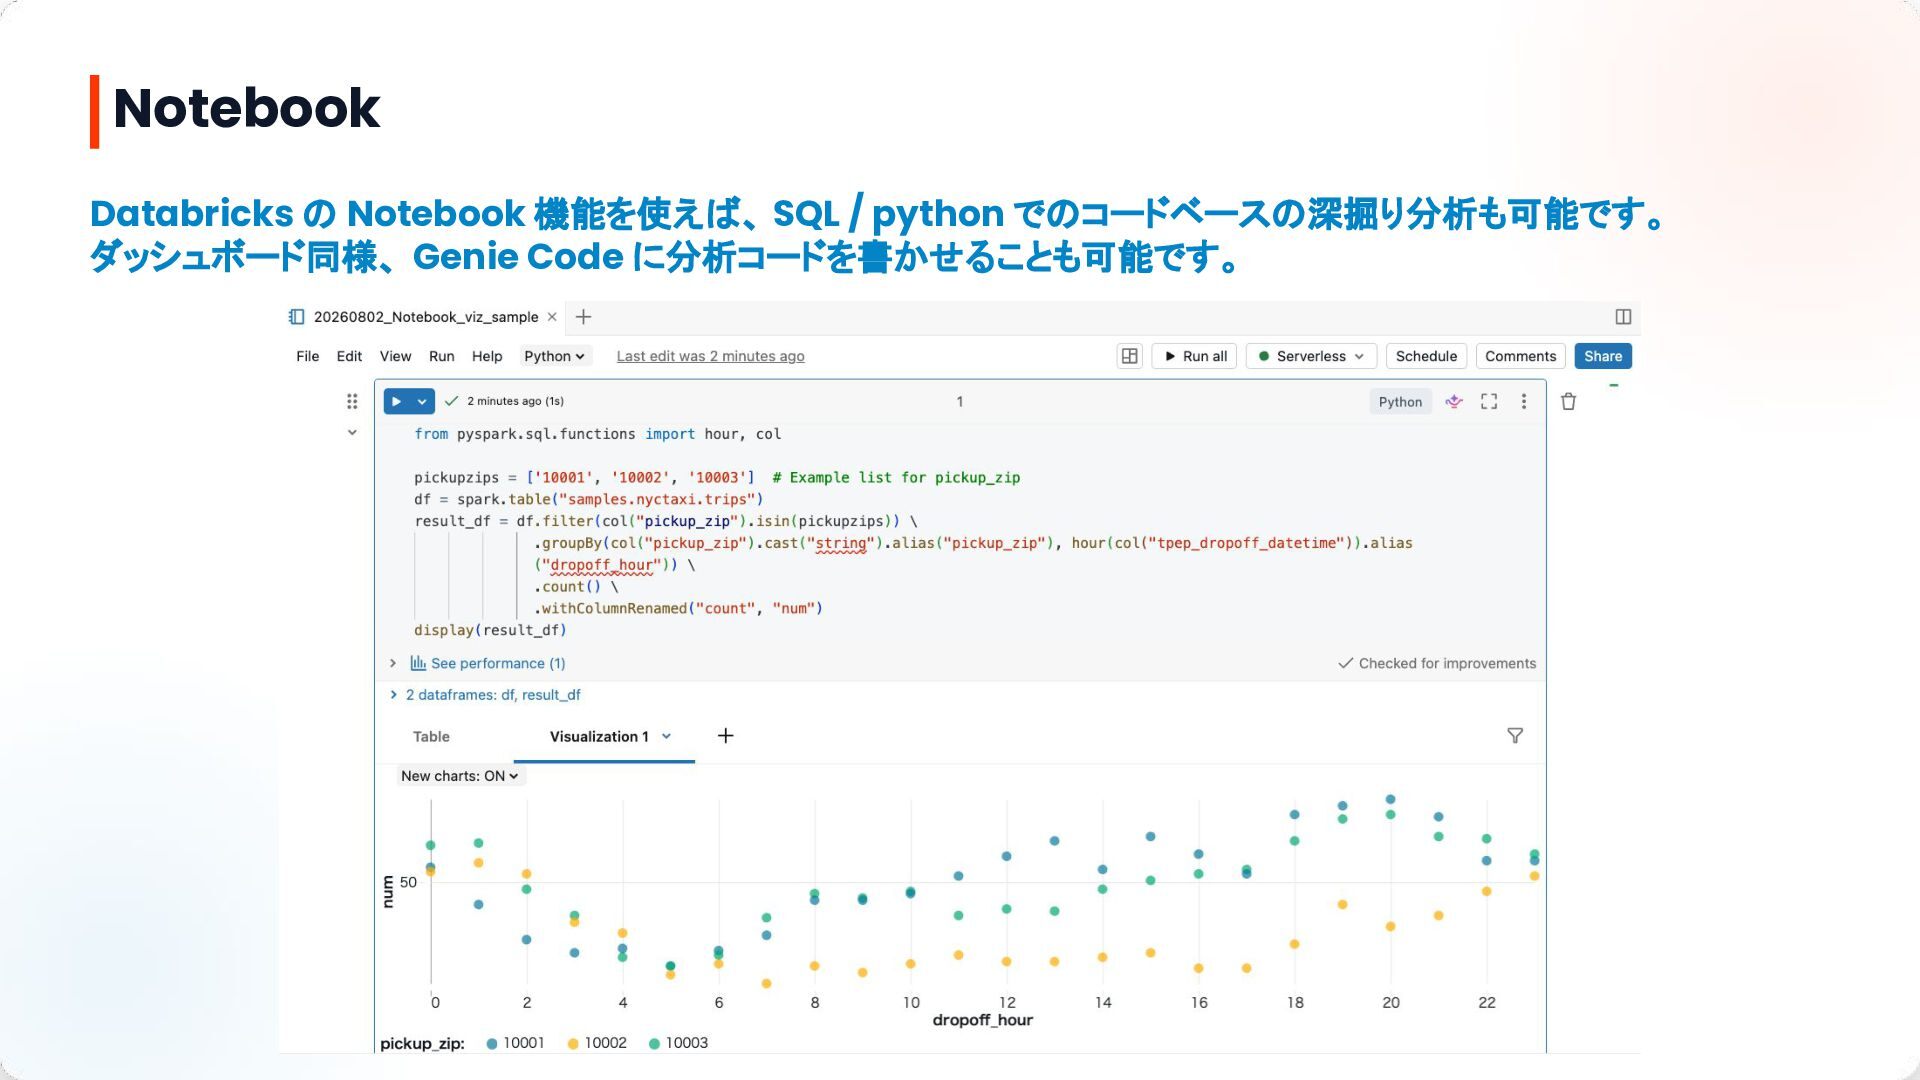Collapse the cell with left chevron
Image resolution: width=1920 pixels, height=1080 pixels.
[x=352, y=433]
